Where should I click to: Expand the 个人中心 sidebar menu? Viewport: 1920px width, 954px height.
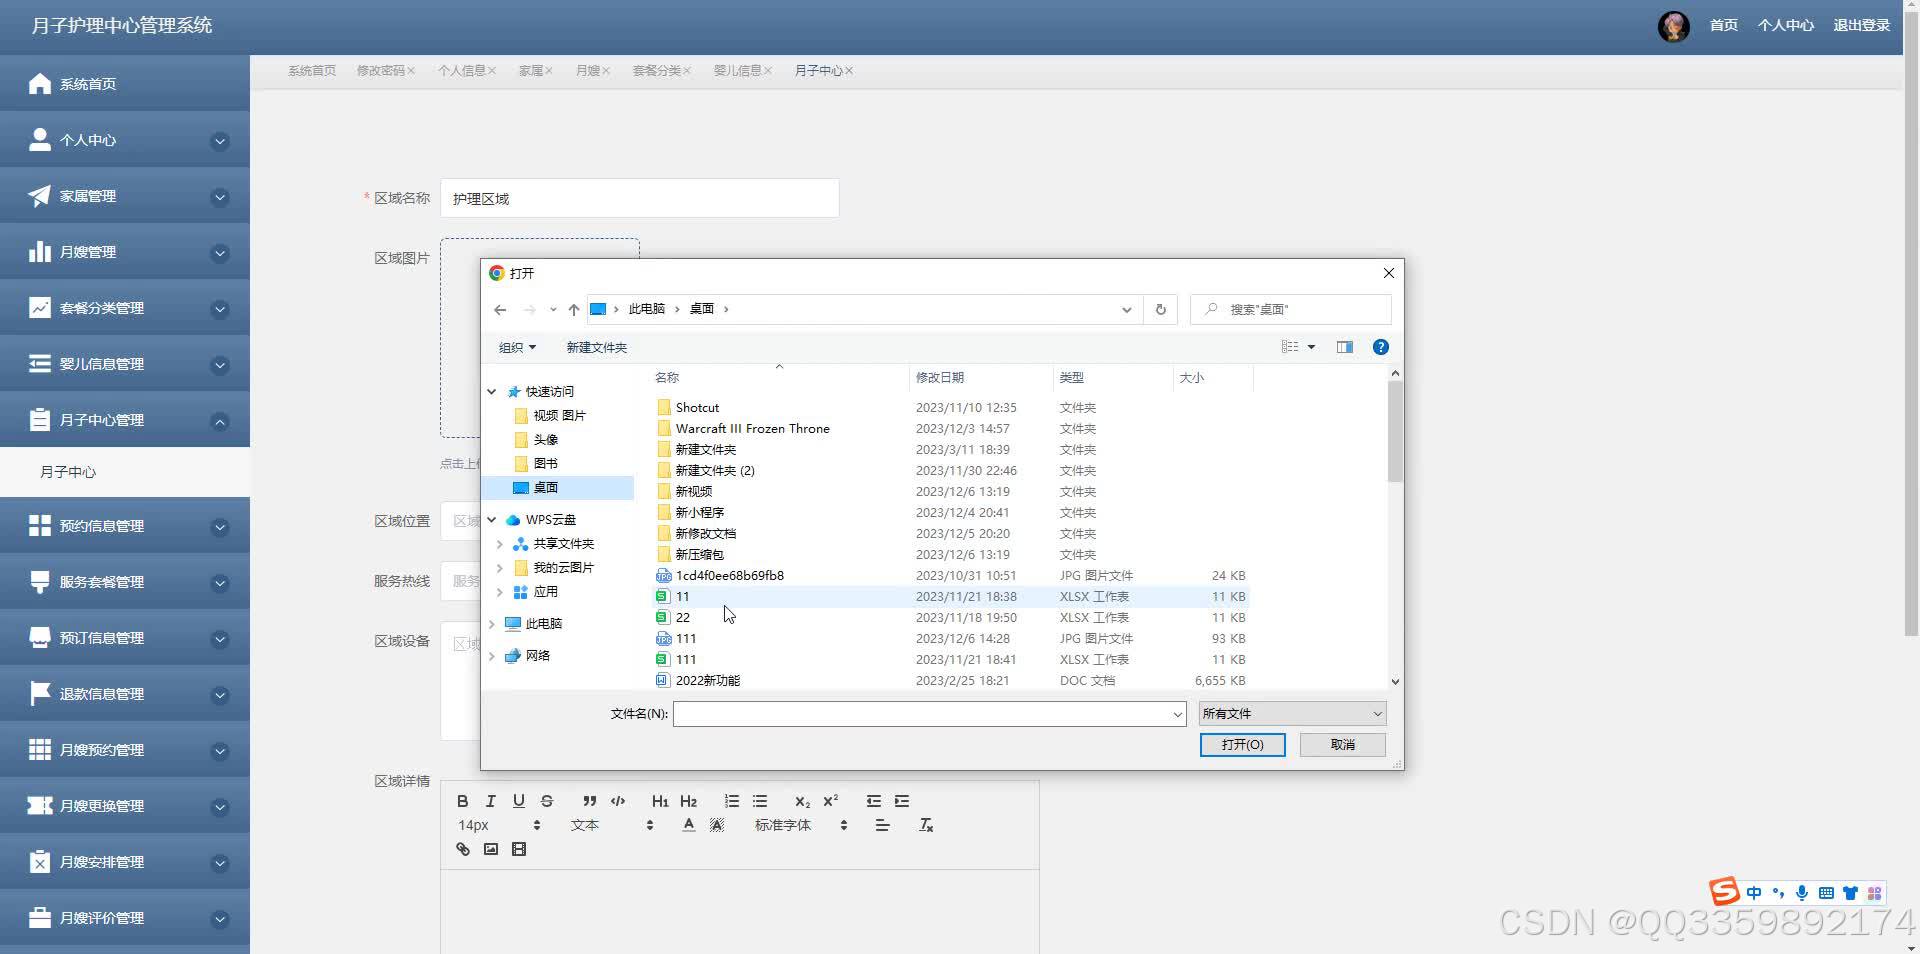tap(125, 140)
